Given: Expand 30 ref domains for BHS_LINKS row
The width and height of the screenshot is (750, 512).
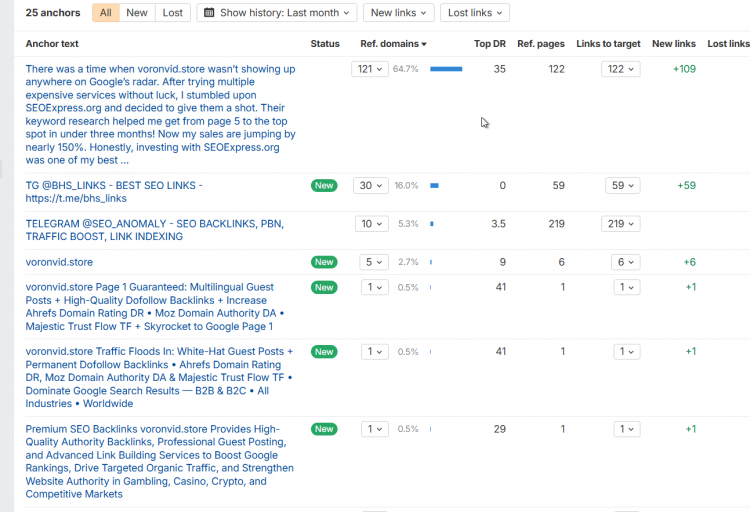Looking at the screenshot, I should click(371, 186).
